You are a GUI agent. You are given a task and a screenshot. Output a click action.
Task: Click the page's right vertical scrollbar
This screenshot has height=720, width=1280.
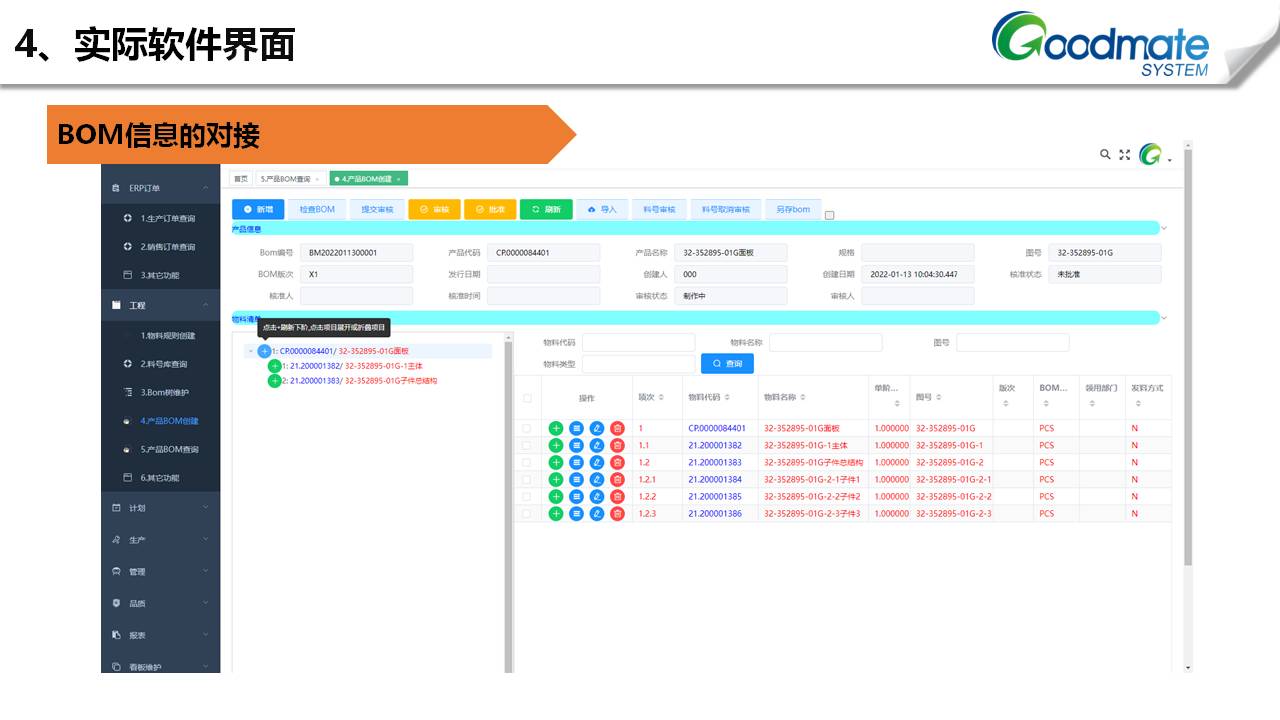tap(1188, 400)
